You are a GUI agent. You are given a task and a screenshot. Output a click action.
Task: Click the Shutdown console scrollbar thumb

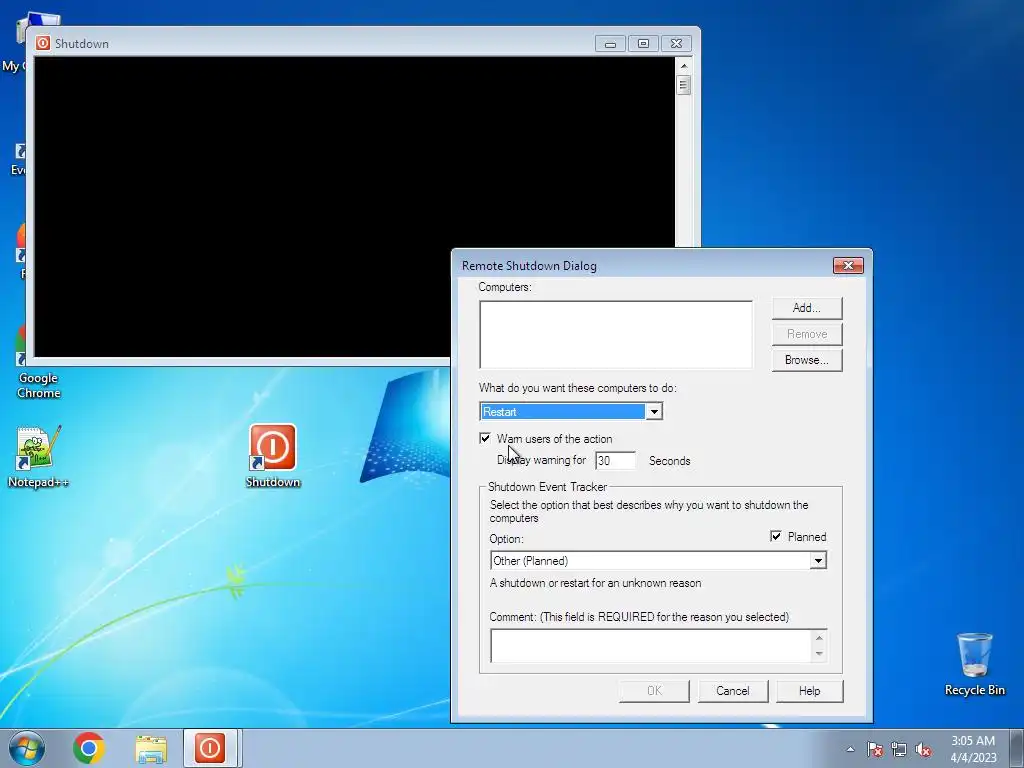[684, 85]
